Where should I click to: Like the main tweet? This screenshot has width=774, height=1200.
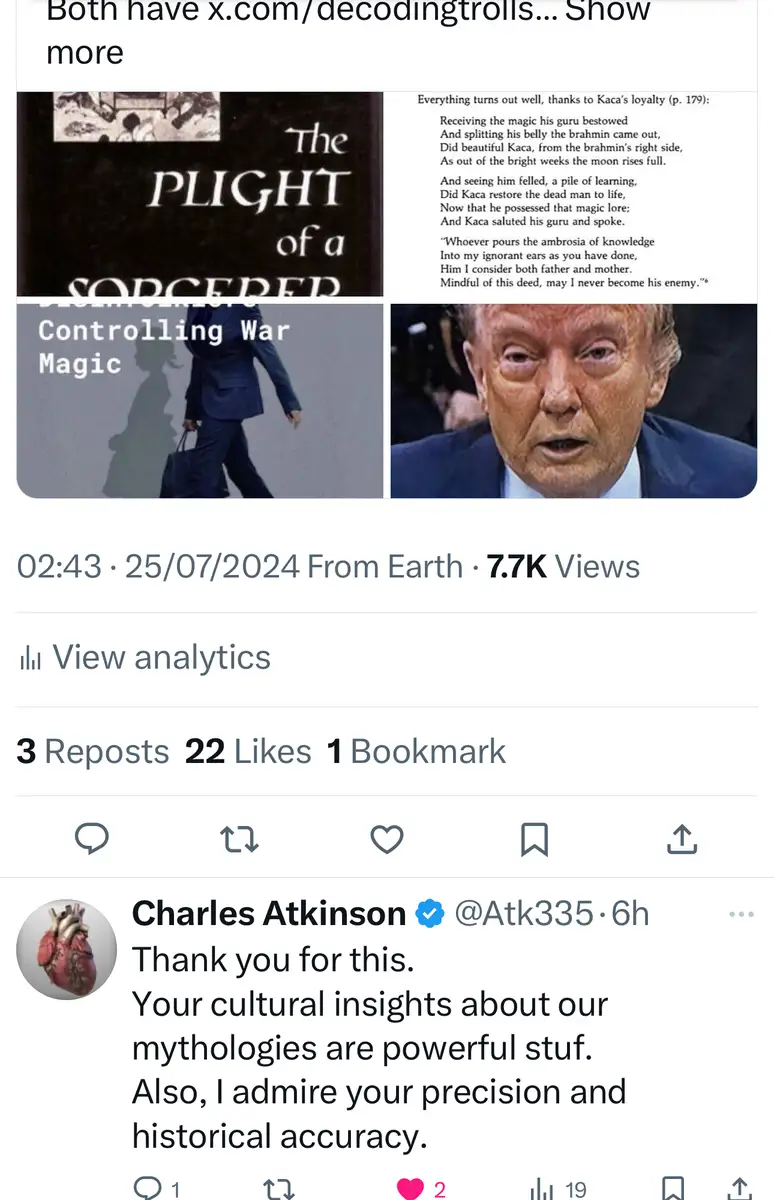click(387, 840)
